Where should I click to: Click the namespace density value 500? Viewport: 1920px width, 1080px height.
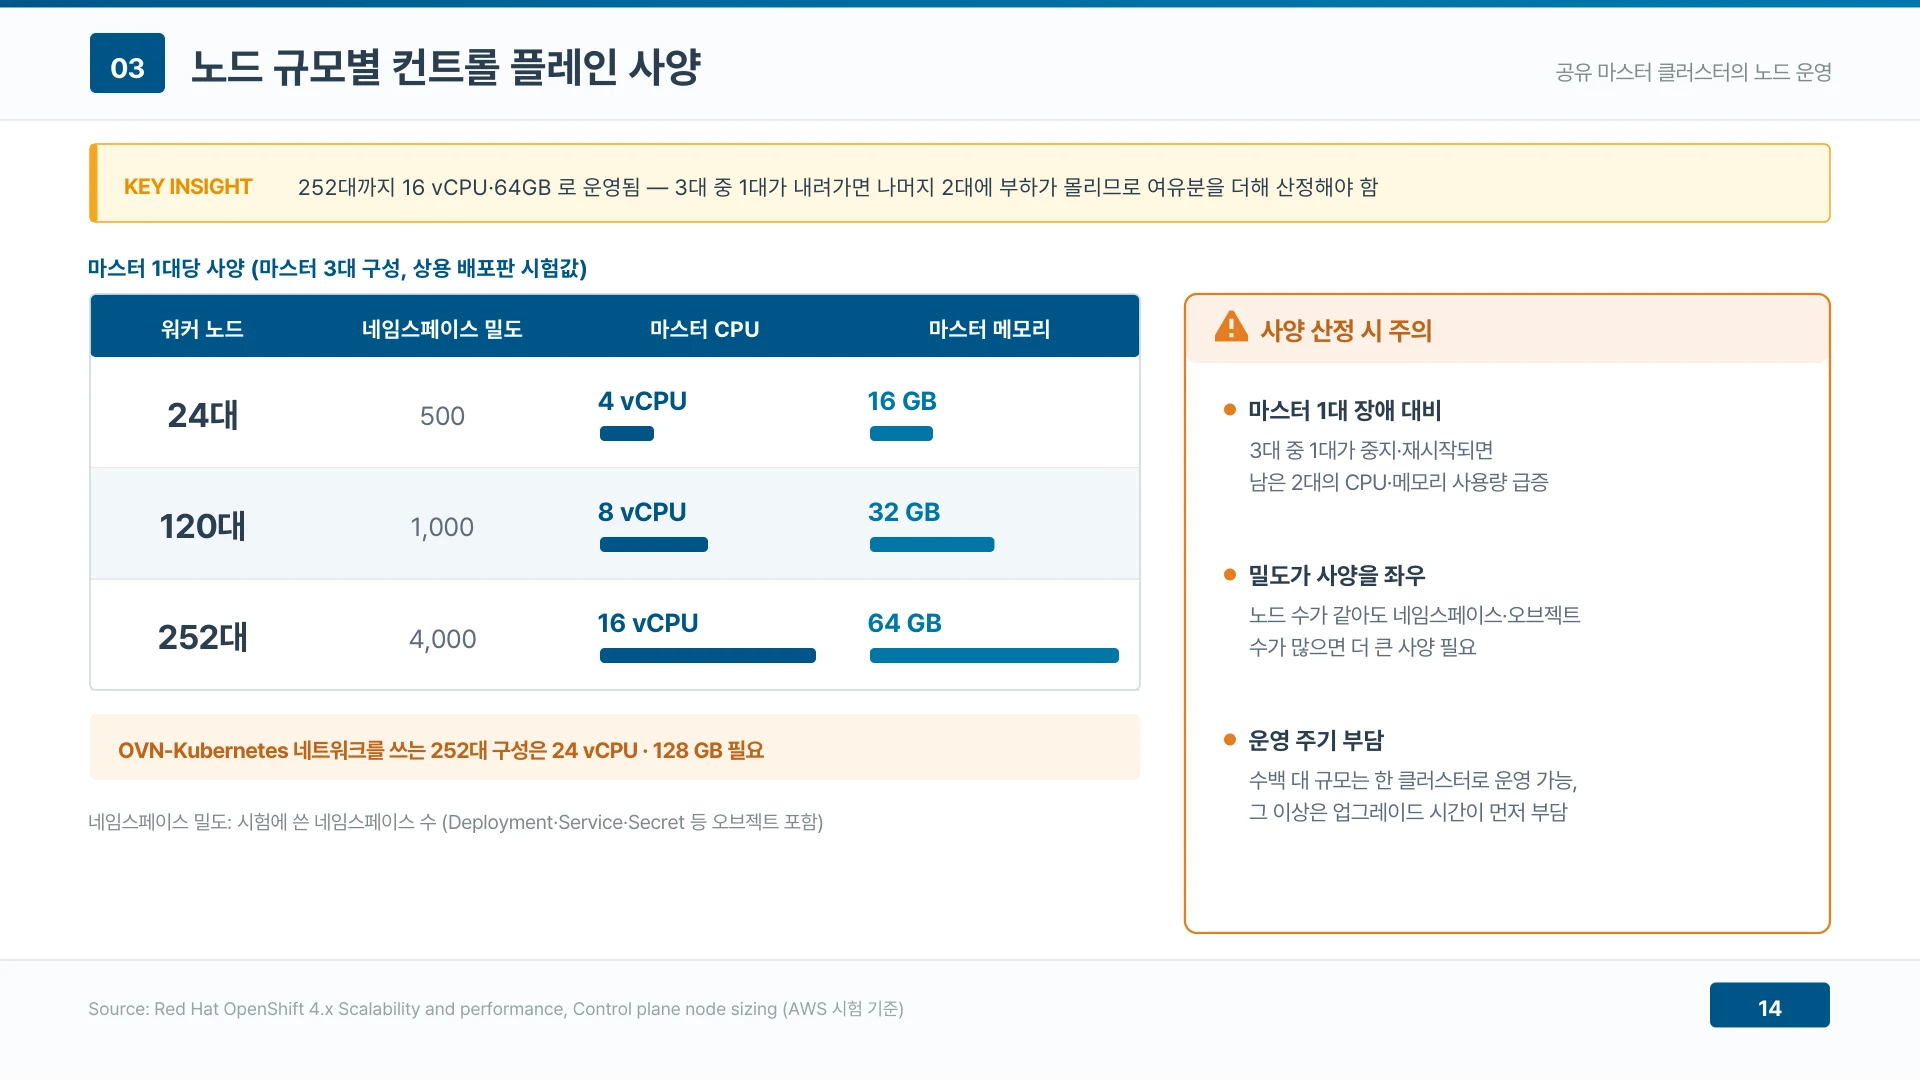click(x=442, y=416)
